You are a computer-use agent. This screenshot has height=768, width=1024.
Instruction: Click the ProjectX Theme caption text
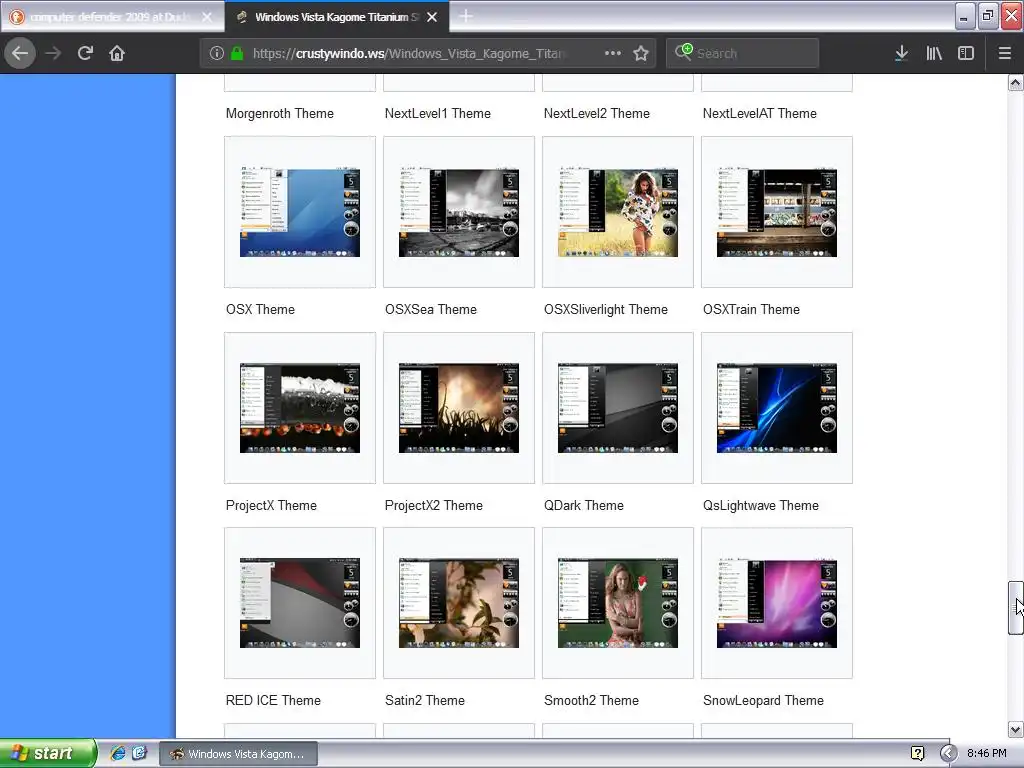coord(271,505)
